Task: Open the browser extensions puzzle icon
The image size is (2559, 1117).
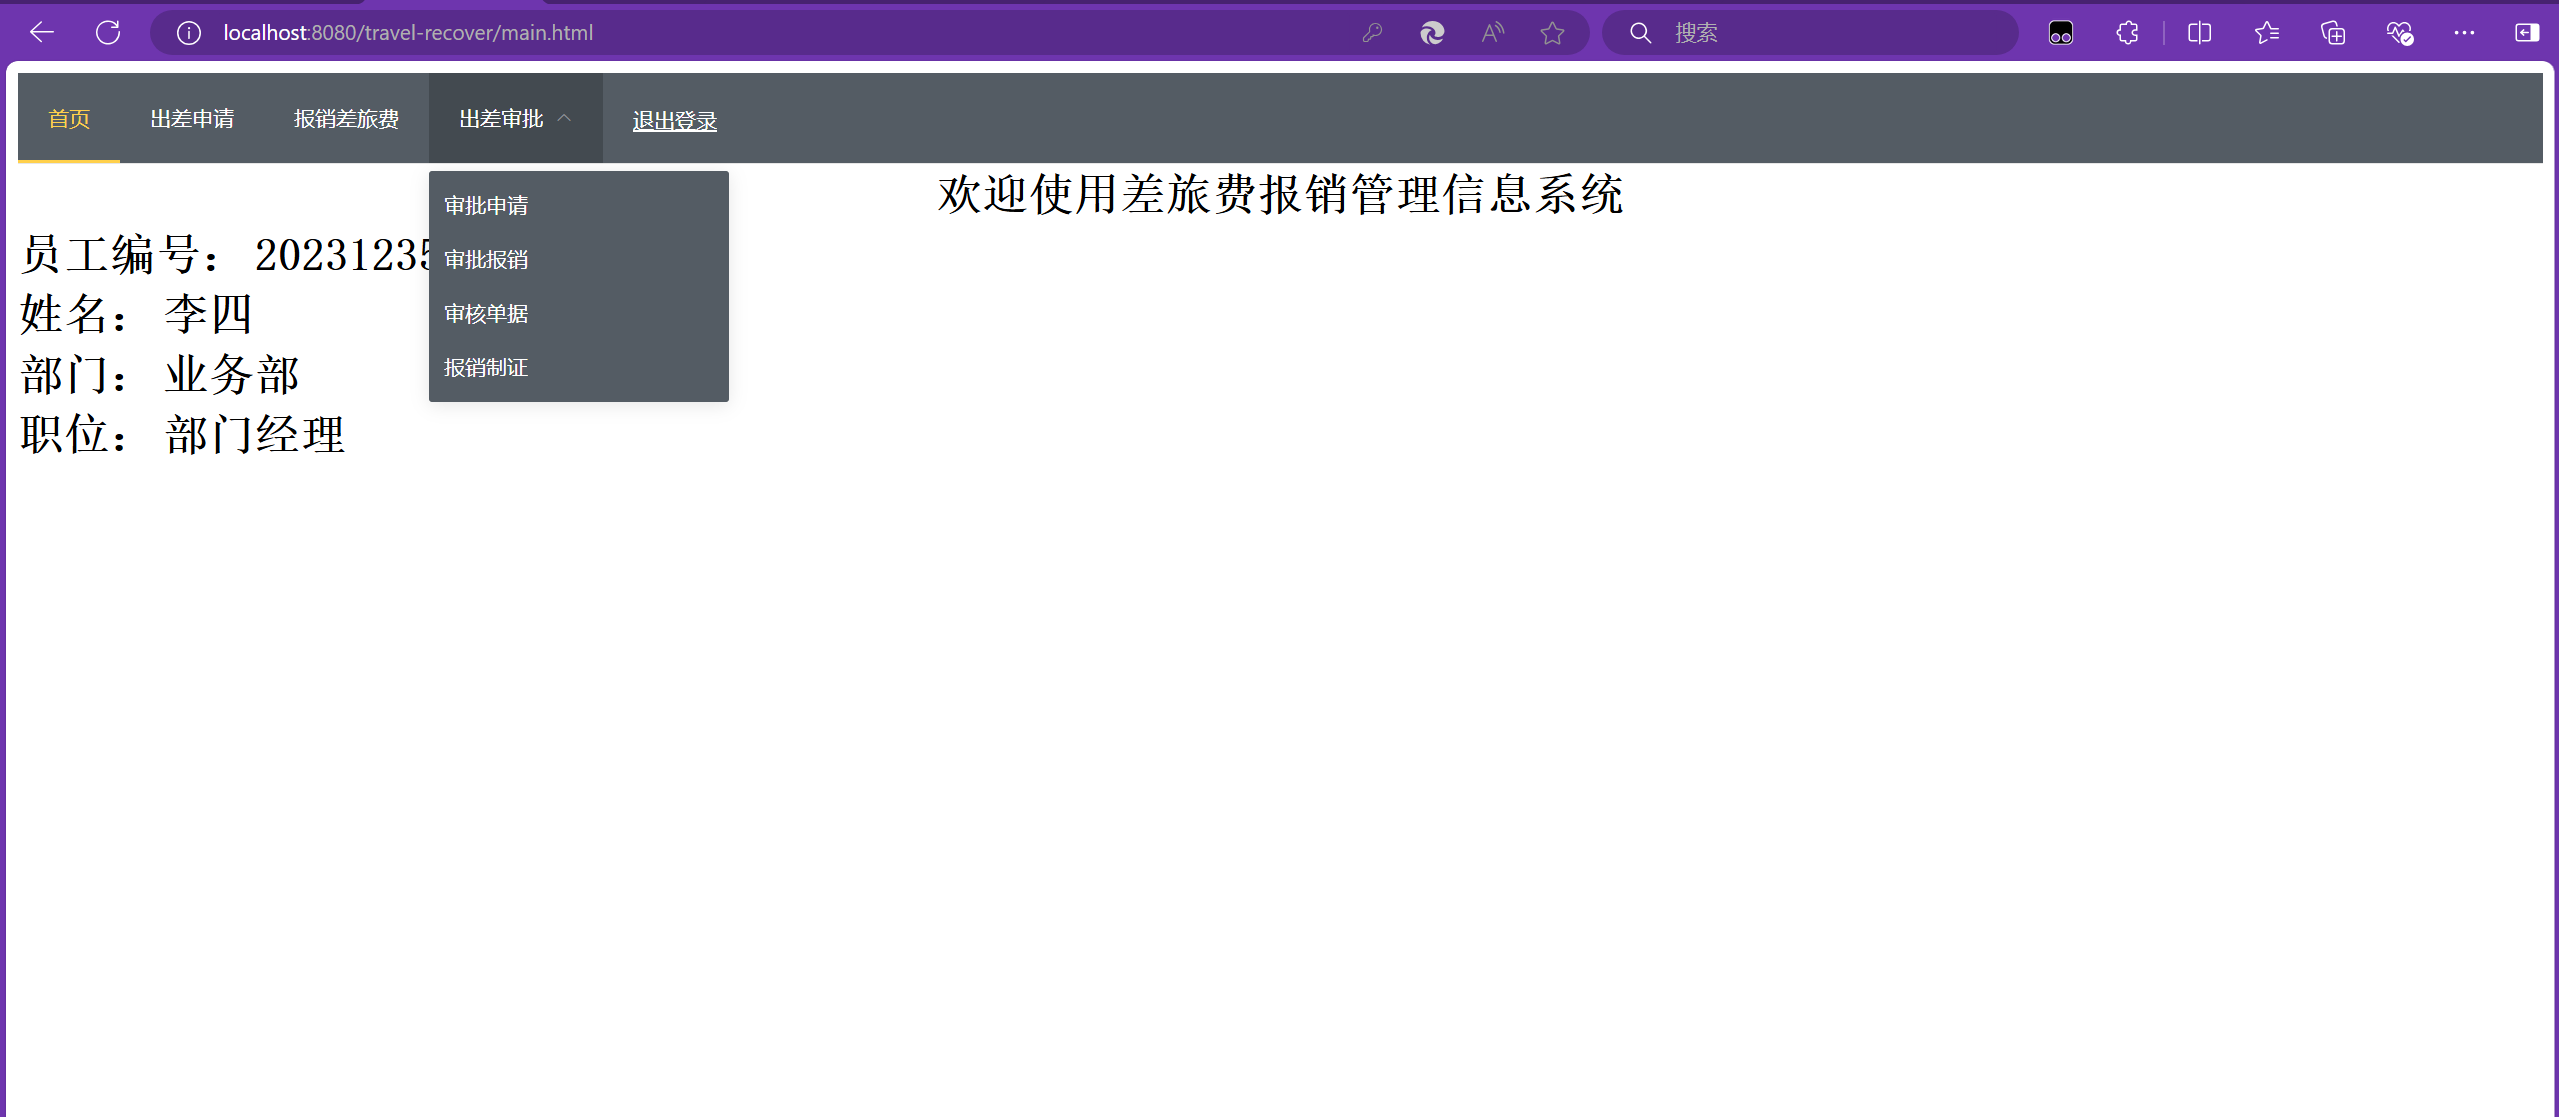Action: [x=2127, y=33]
